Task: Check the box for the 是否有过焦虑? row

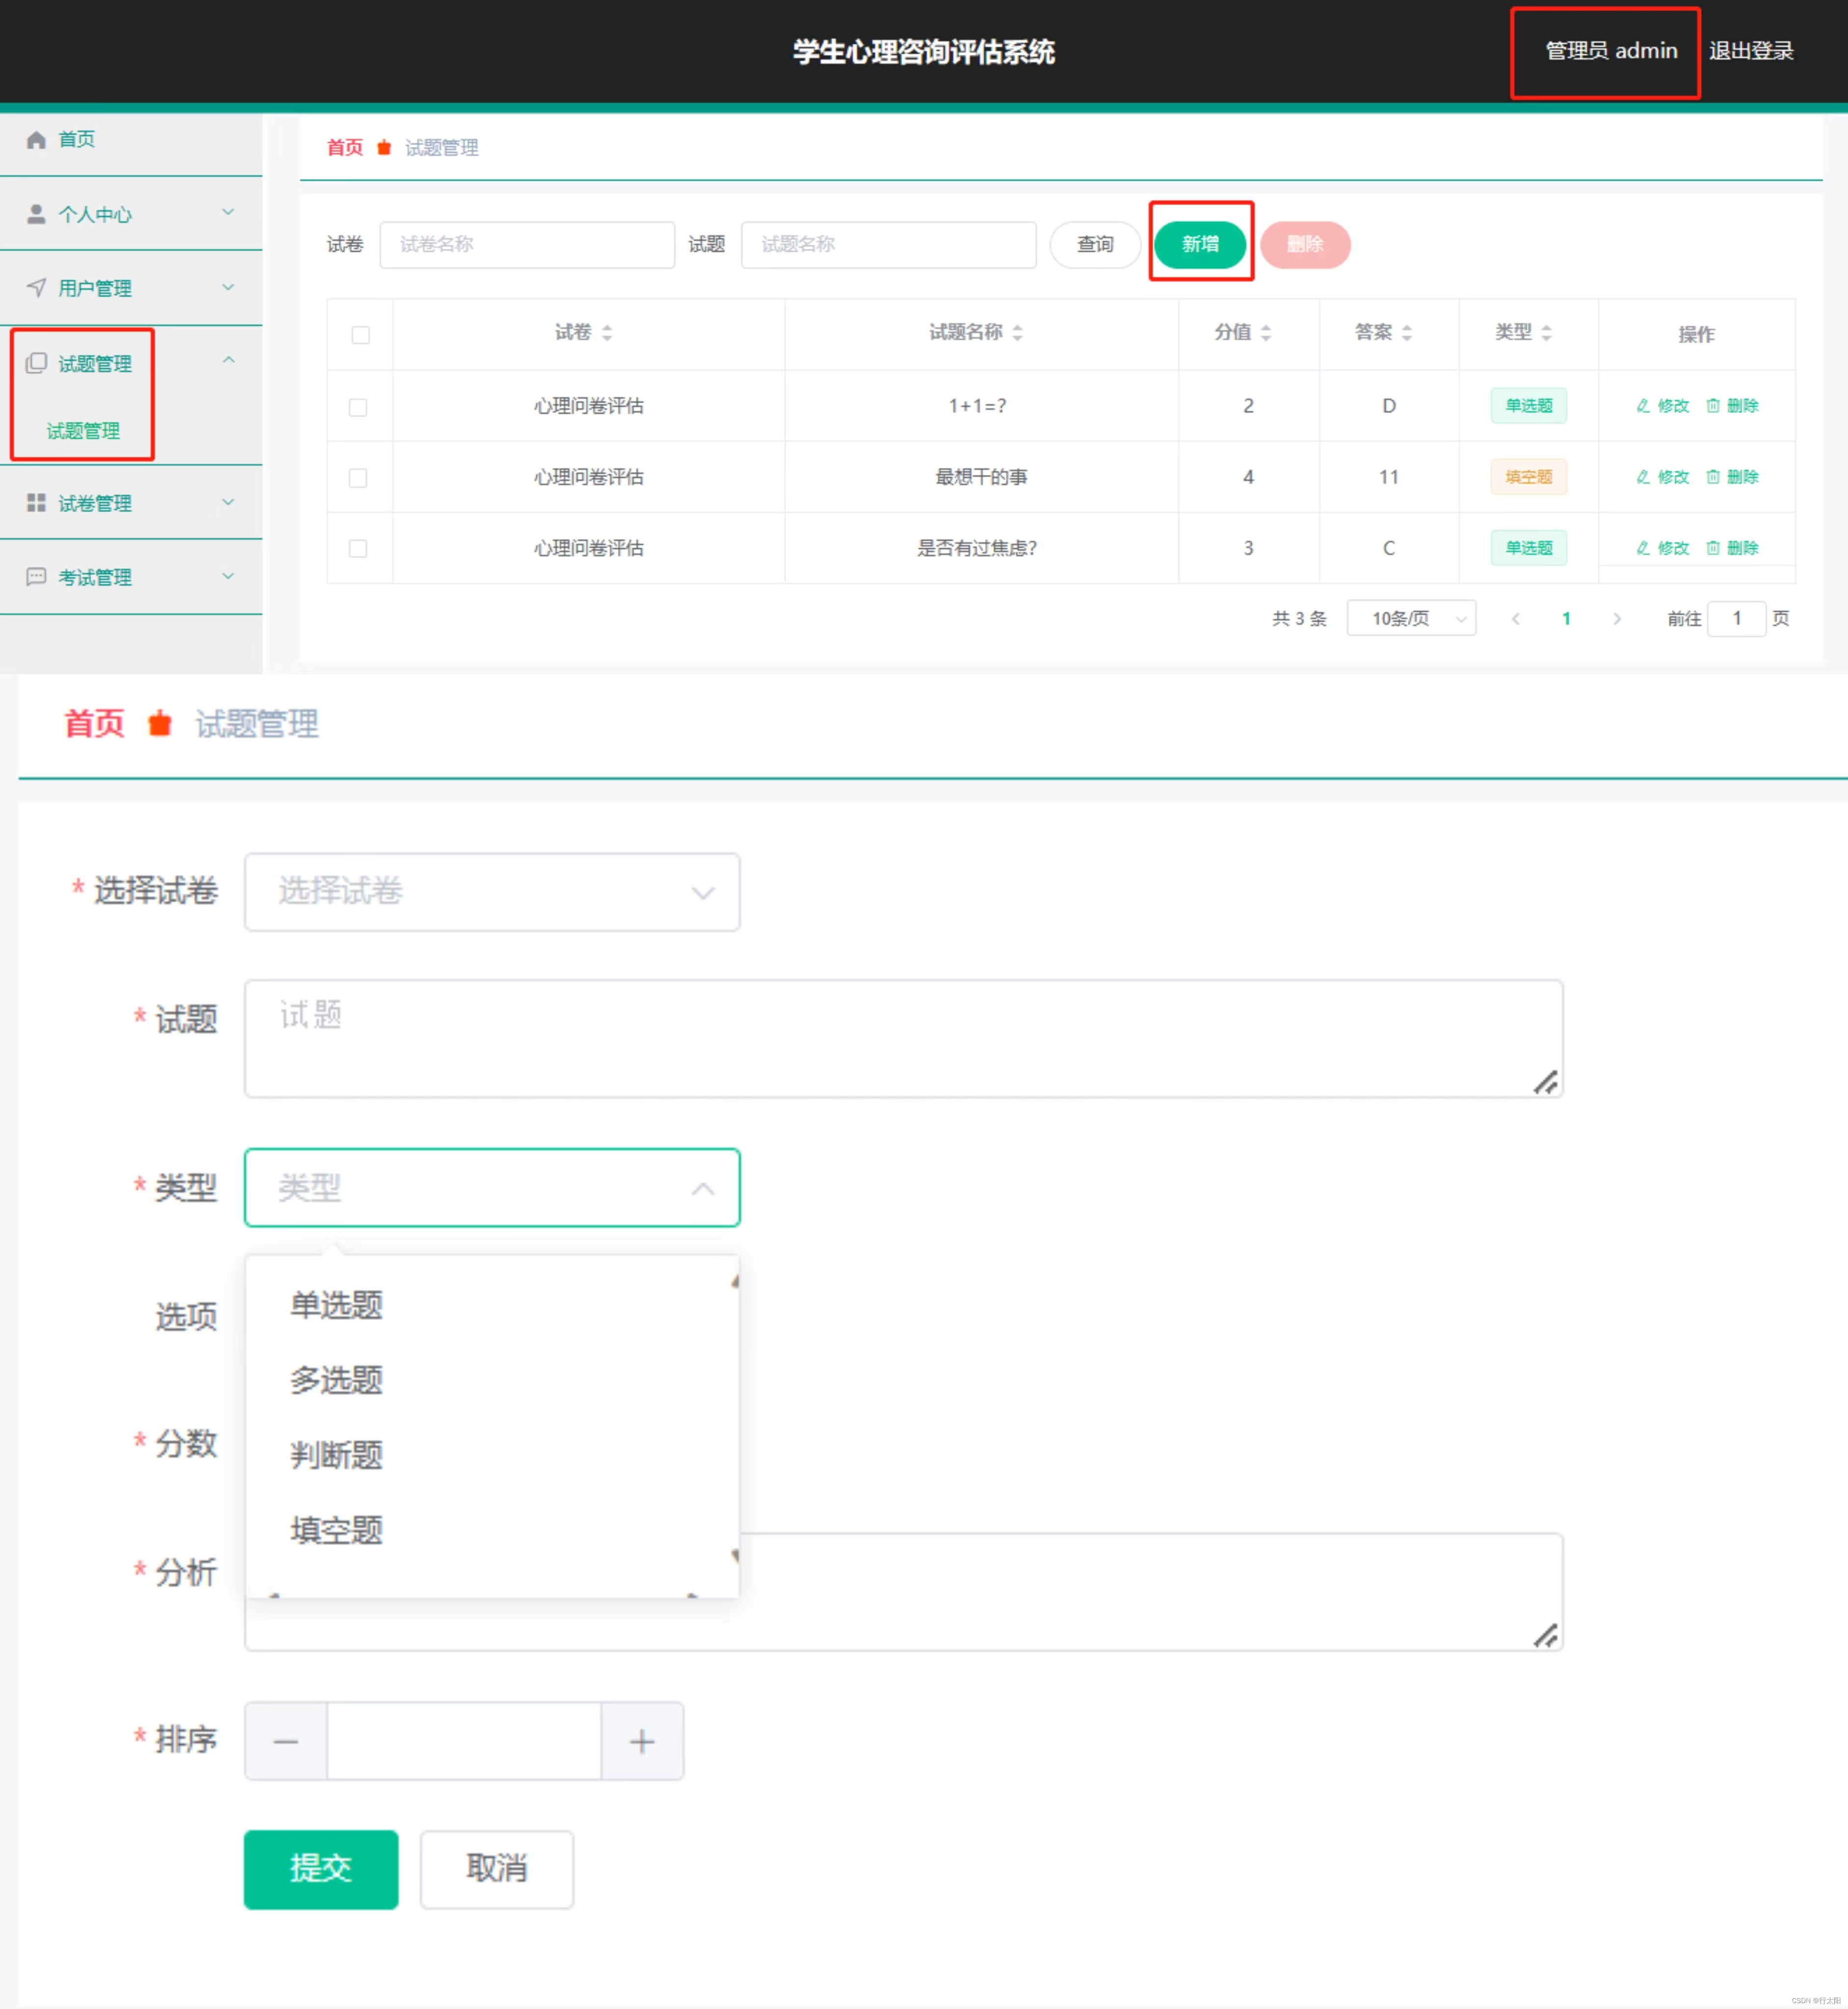Action: click(x=358, y=549)
